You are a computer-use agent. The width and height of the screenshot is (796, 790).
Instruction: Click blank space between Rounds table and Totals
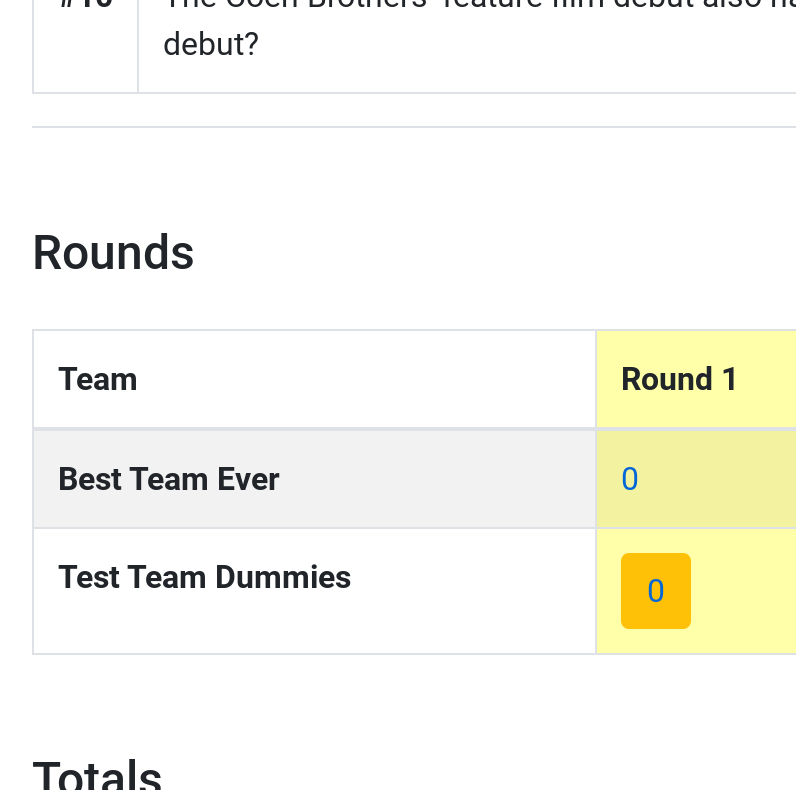(414, 706)
